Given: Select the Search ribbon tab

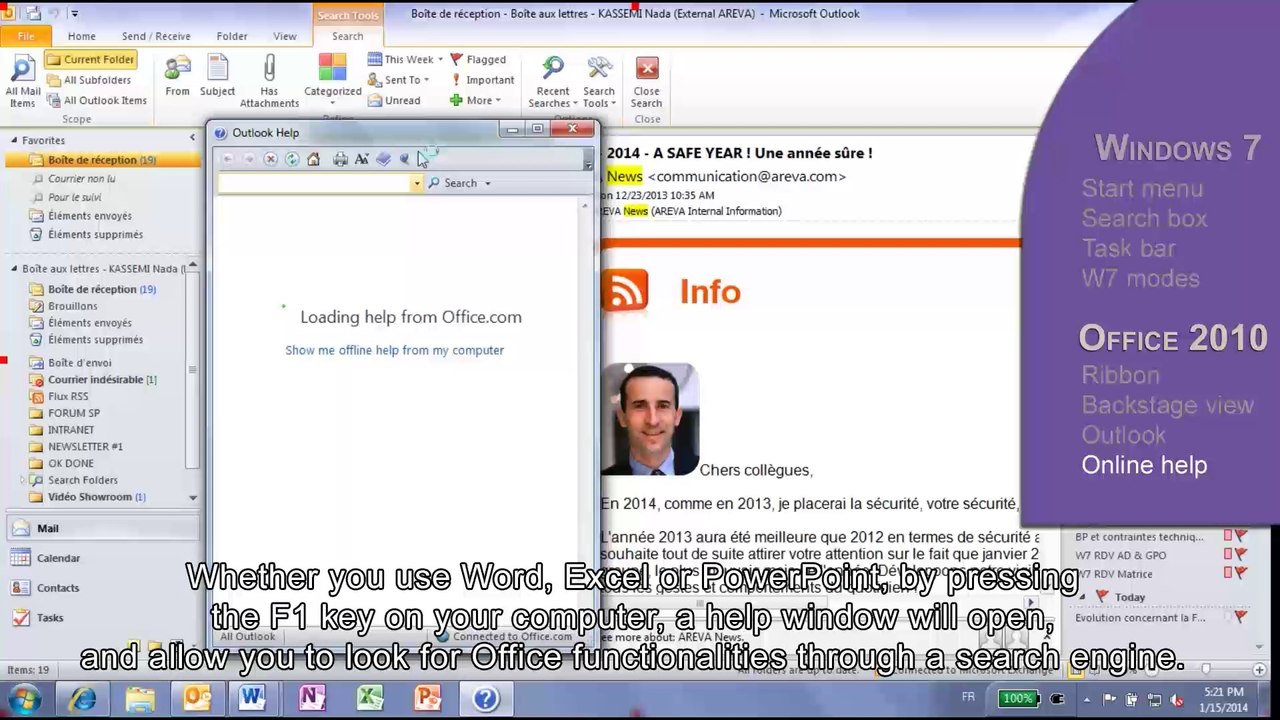Looking at the screenshot, I should (x=348, y=36).
